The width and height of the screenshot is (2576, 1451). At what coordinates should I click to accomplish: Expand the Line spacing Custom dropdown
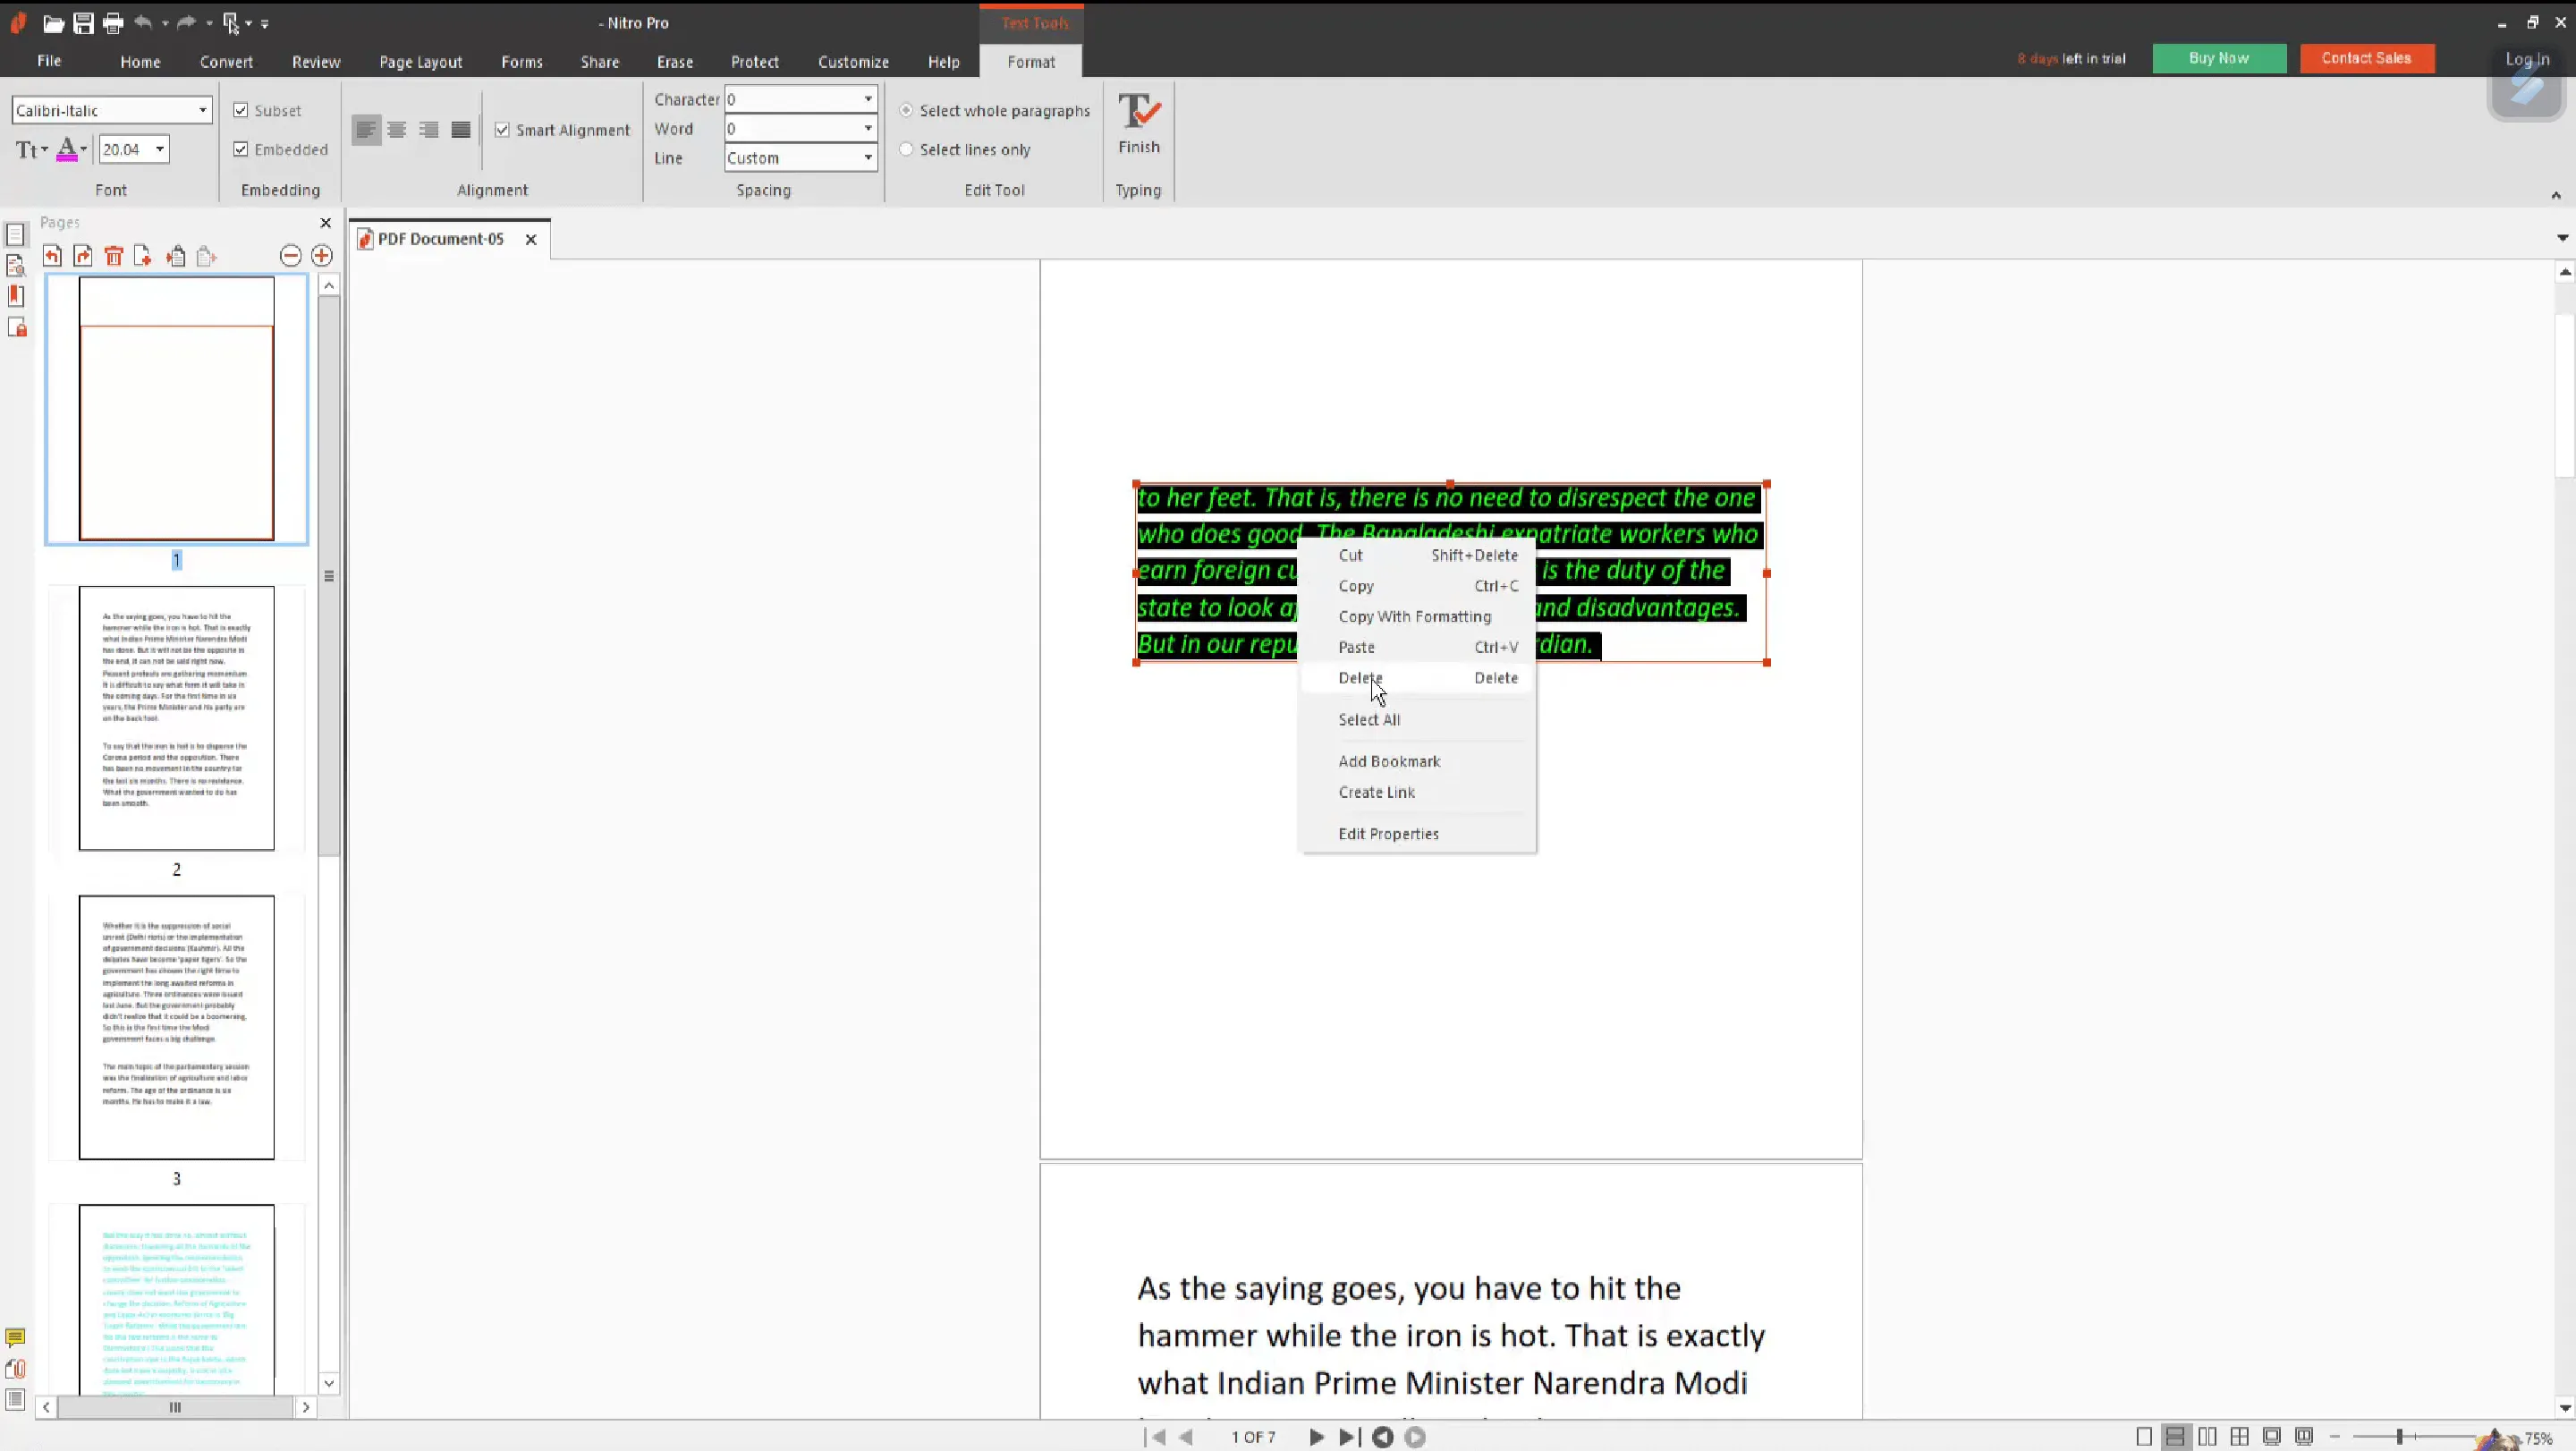click(x=867, y=157)
